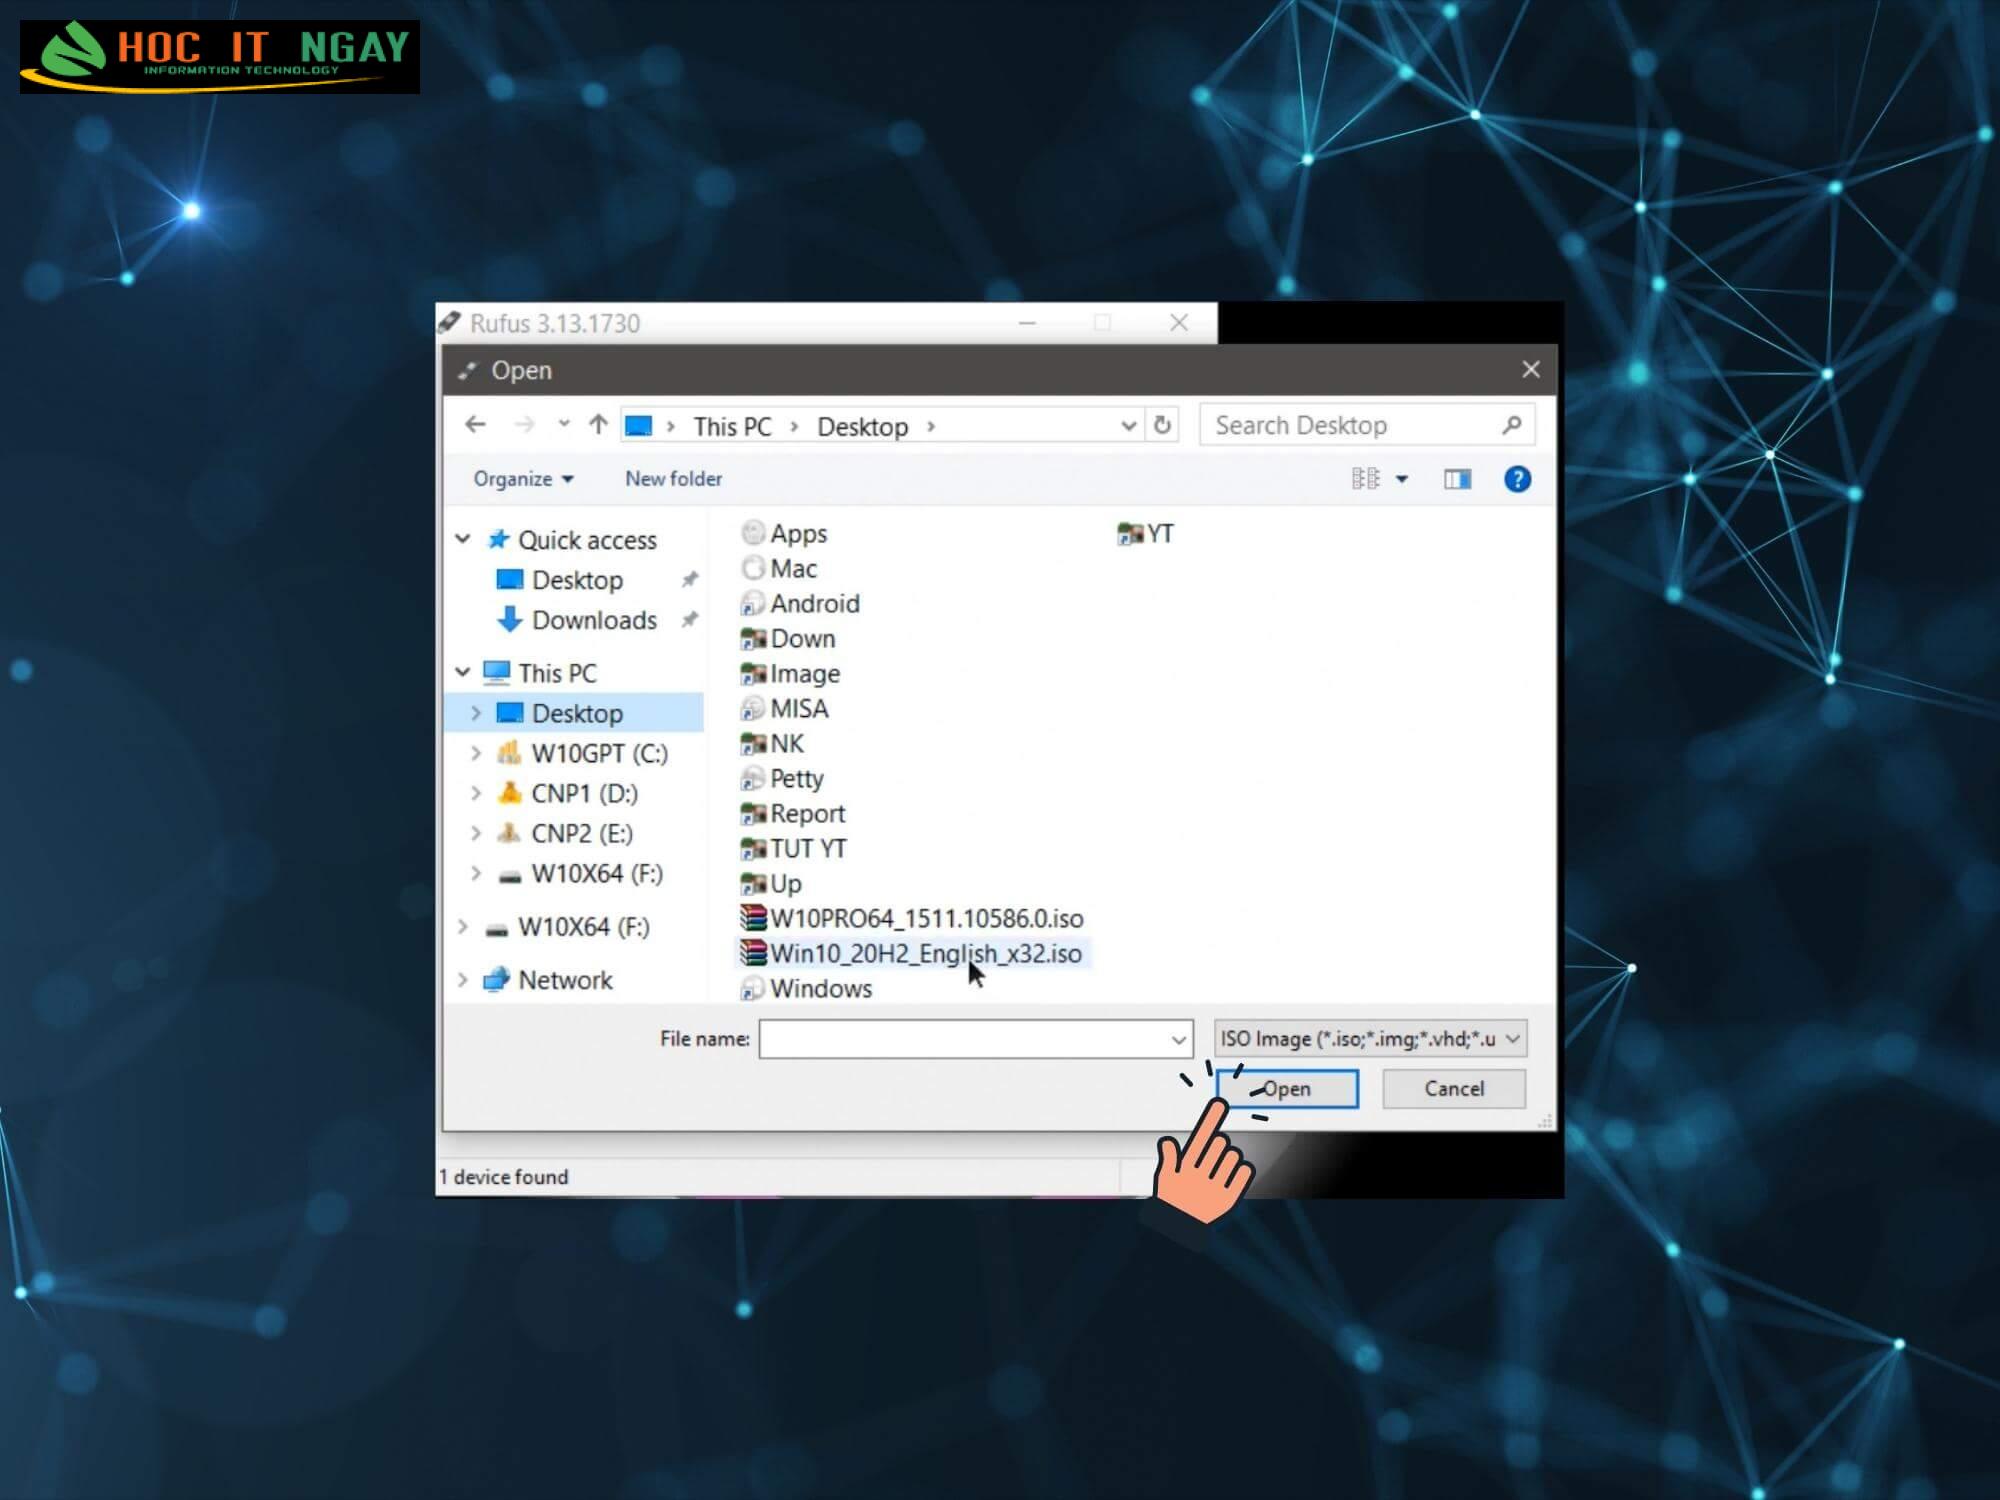This screenshot has width=2000, height=1500.
Task: Open the blue Help question icon
Action: point(1517,480)
